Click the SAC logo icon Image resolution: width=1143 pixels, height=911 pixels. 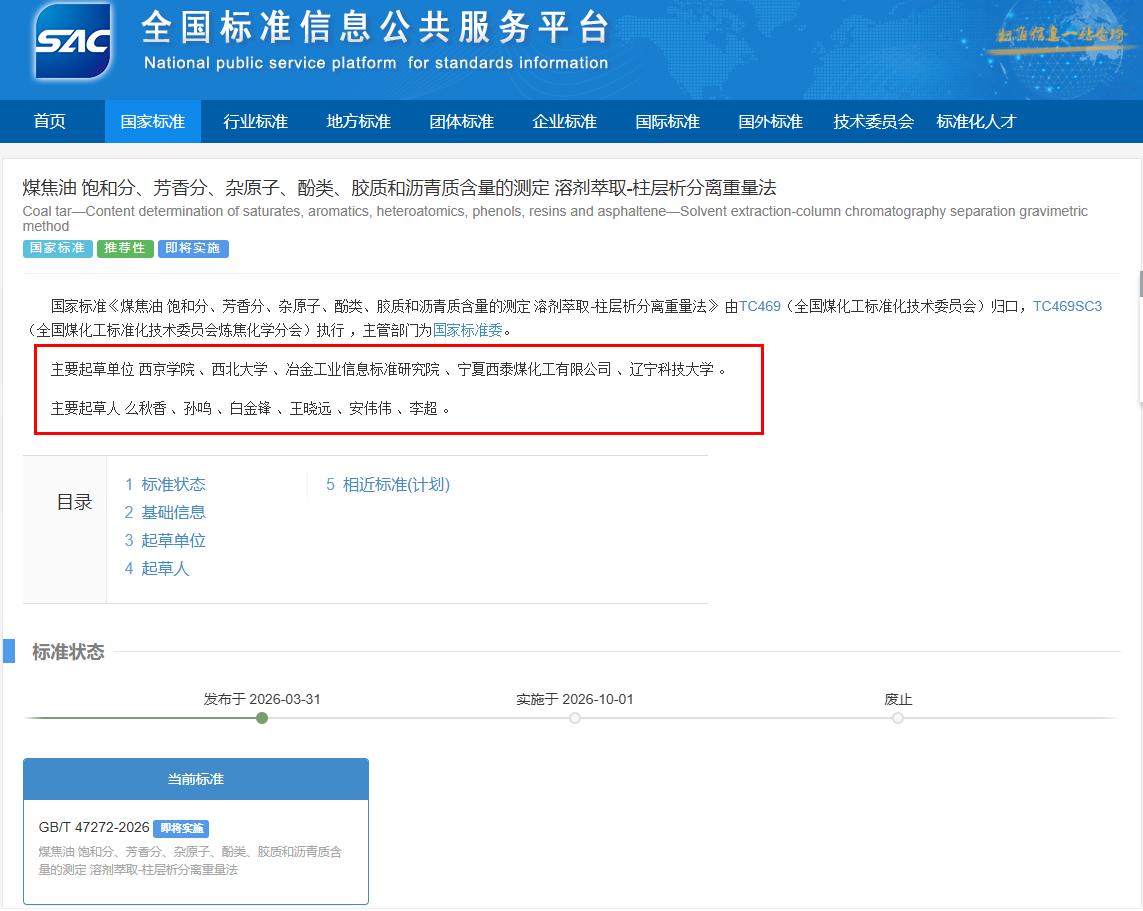pos(73,41)
